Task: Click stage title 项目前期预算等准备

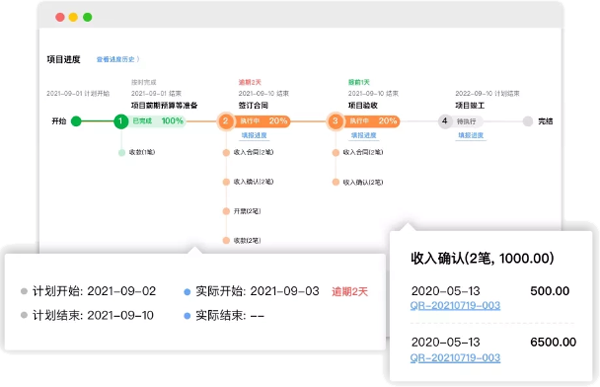Action: point(164,106)
